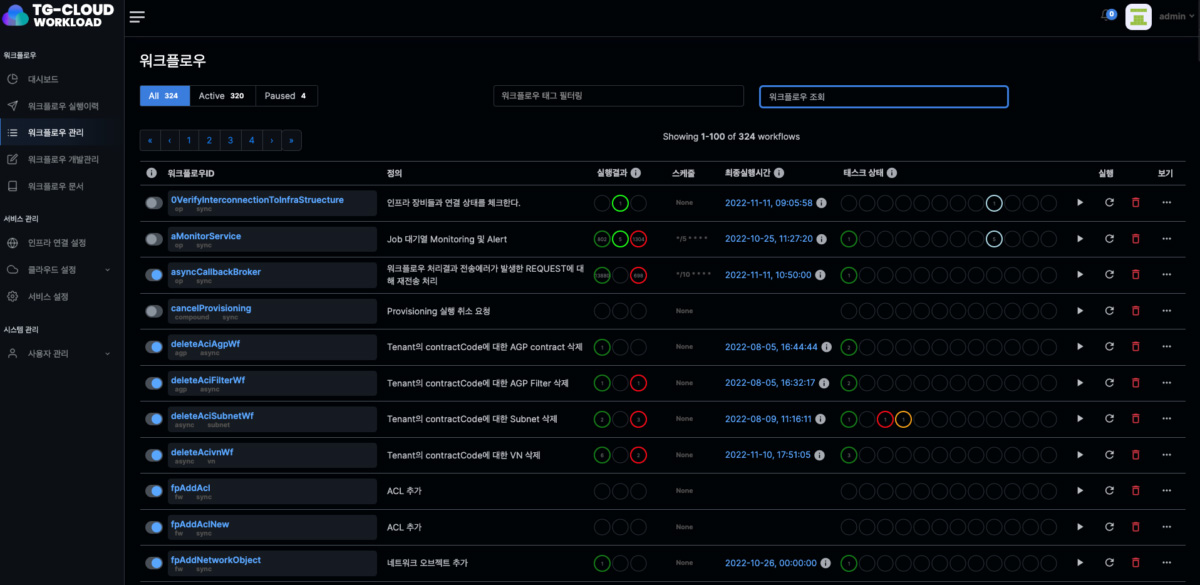Open the notification bell icon
Screen dimensions: 1200x585
(1107, 16)
